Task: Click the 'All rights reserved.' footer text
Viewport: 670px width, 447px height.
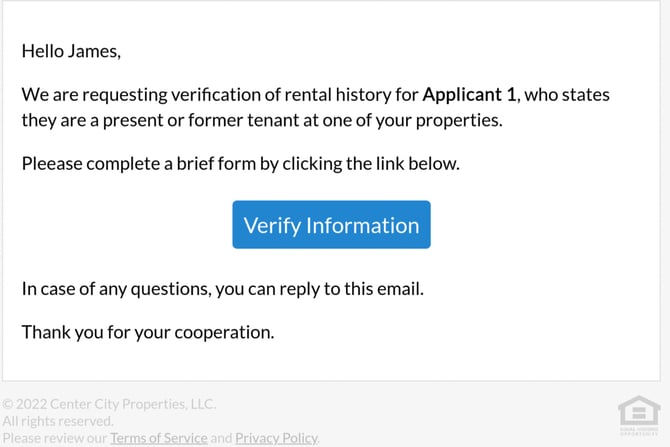Action: [57, 421]
